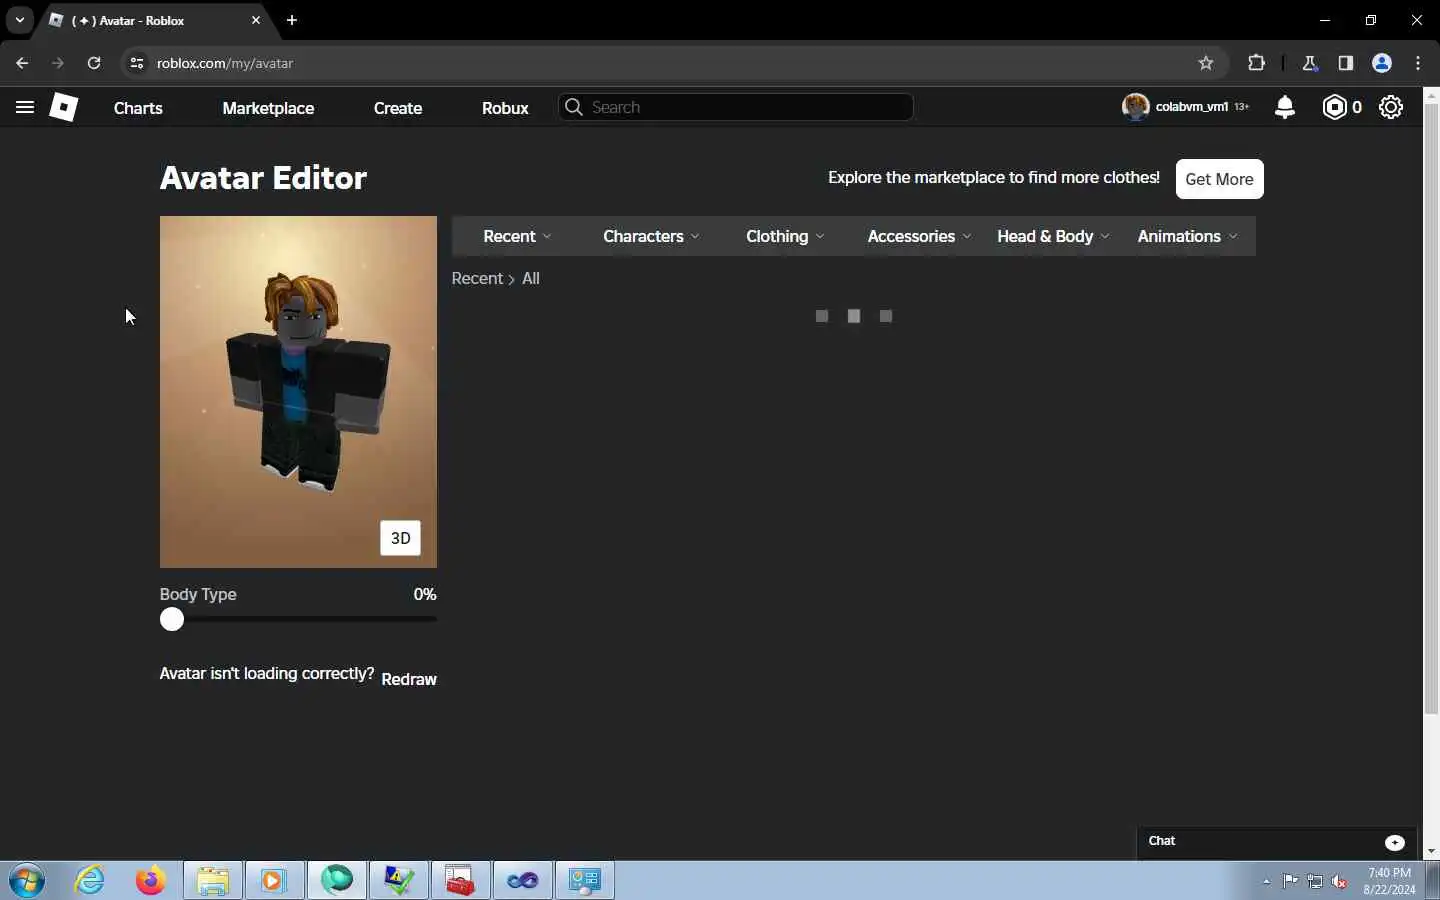Image resolution: width=1440 pixels, height=900 pixels.
Task: Expand the Head & Body dropdown
Action: pos(1053,236)
